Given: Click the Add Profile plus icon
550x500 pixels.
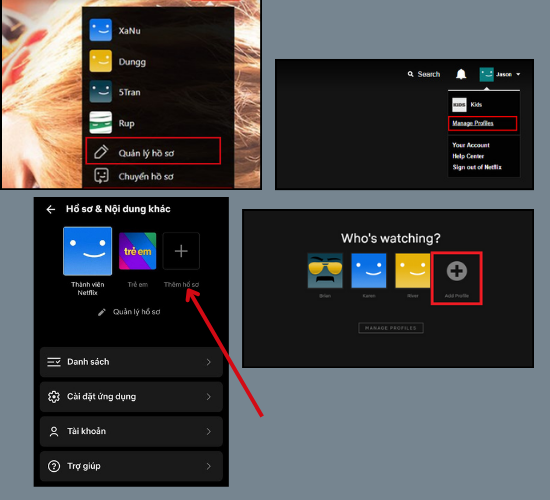Looking at the screenshot, I should tap(456, 271).
